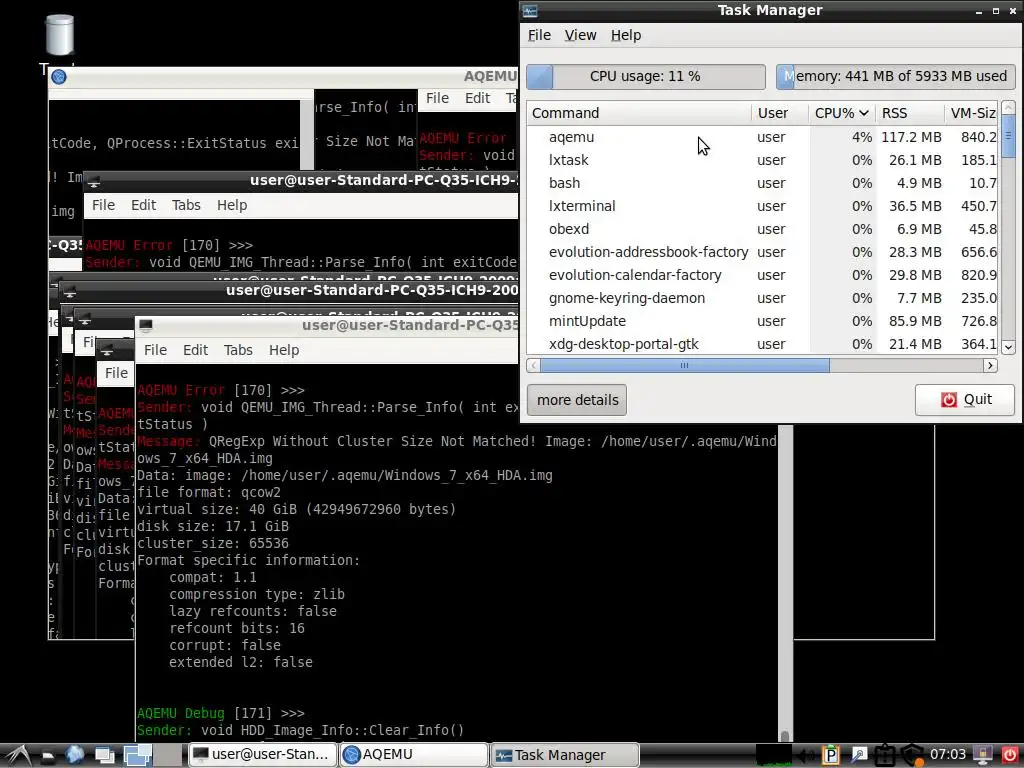The width and height of the screenshot is (1024, 768).
Task: Click the Memory usage progress bar
Action: coord(895,76)
